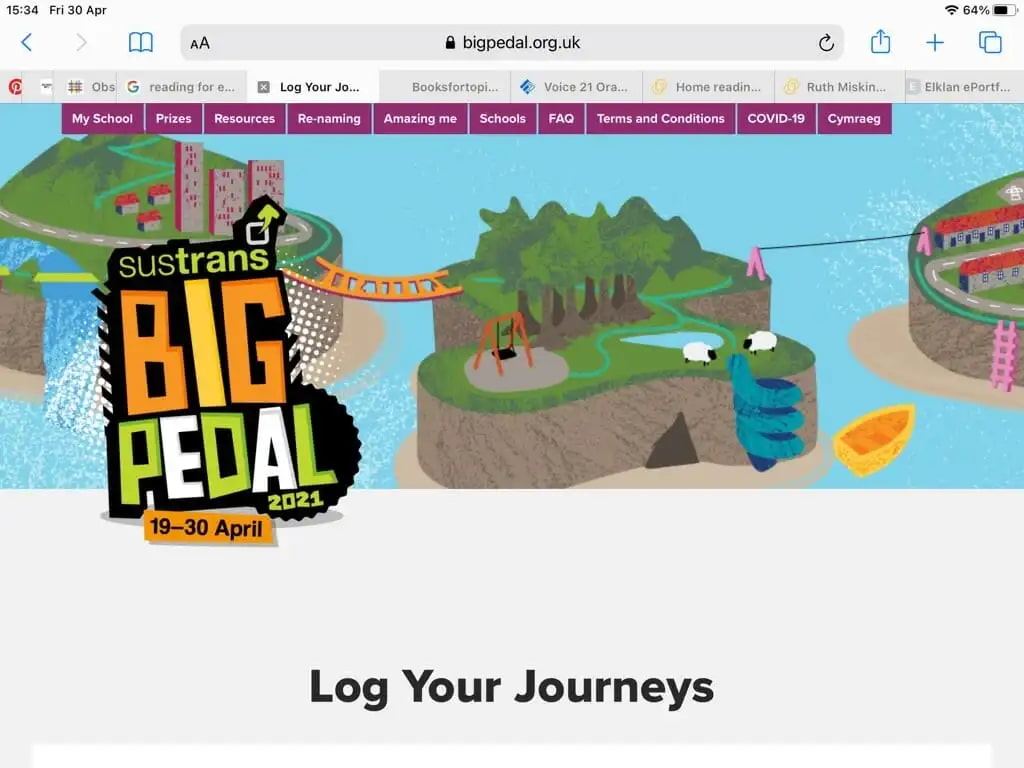The image size is (1024, 768).
Task: Click the bigpedal.org.uk address bar
Action: click(x=512, y=42)
